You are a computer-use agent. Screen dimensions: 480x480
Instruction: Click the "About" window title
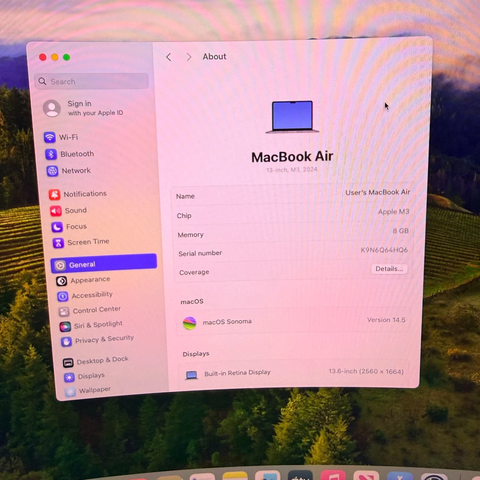[214, 57]
